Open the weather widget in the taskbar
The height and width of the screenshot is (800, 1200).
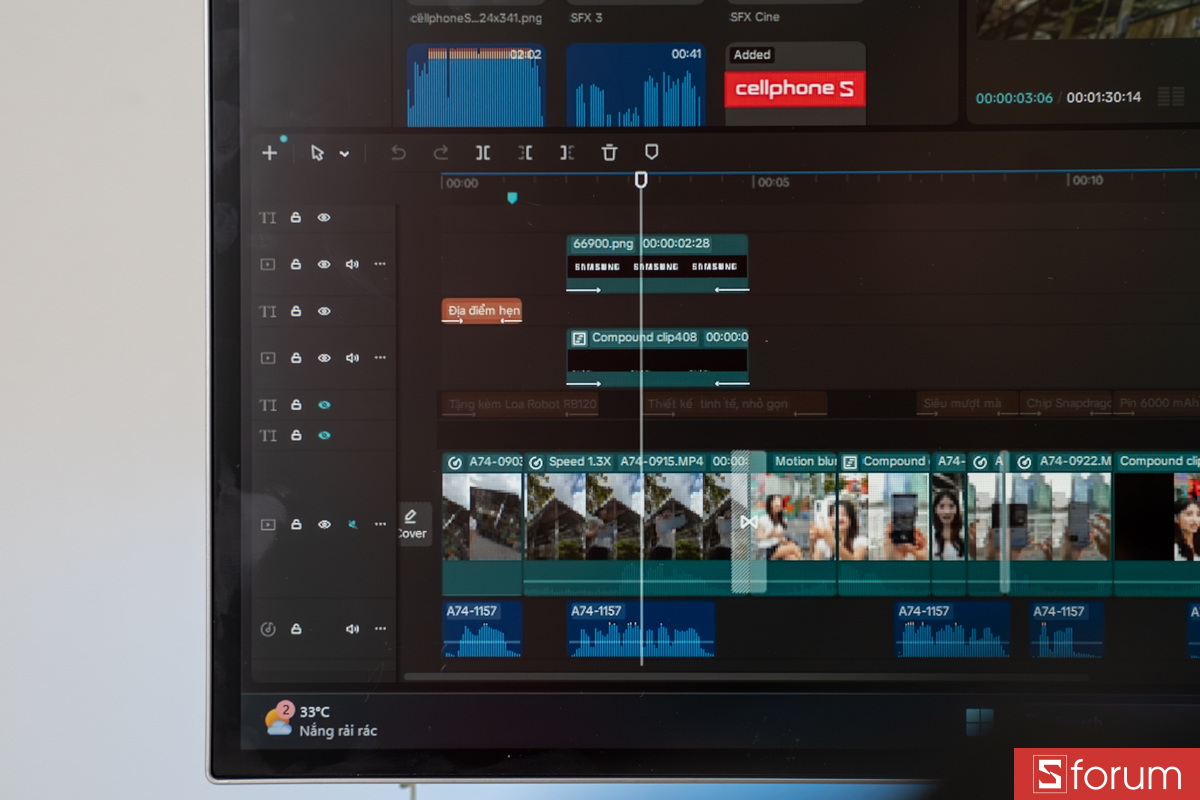322,720
